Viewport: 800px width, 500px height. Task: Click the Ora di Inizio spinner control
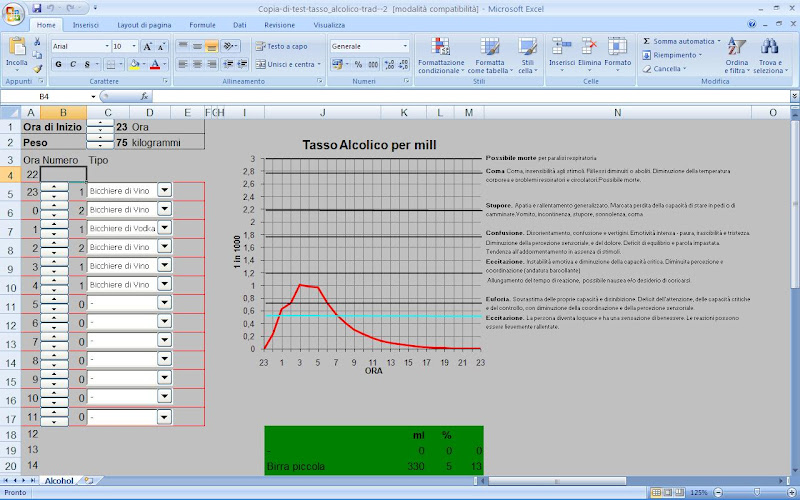click(100, 126)
